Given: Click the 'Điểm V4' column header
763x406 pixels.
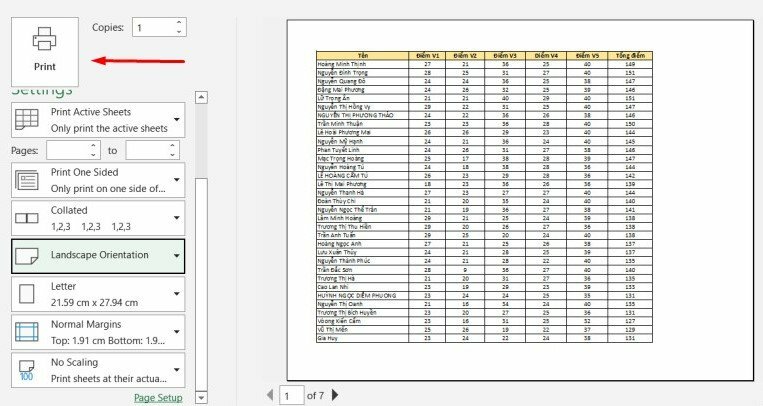Looking at the screenshot, I should click(546, 55).
